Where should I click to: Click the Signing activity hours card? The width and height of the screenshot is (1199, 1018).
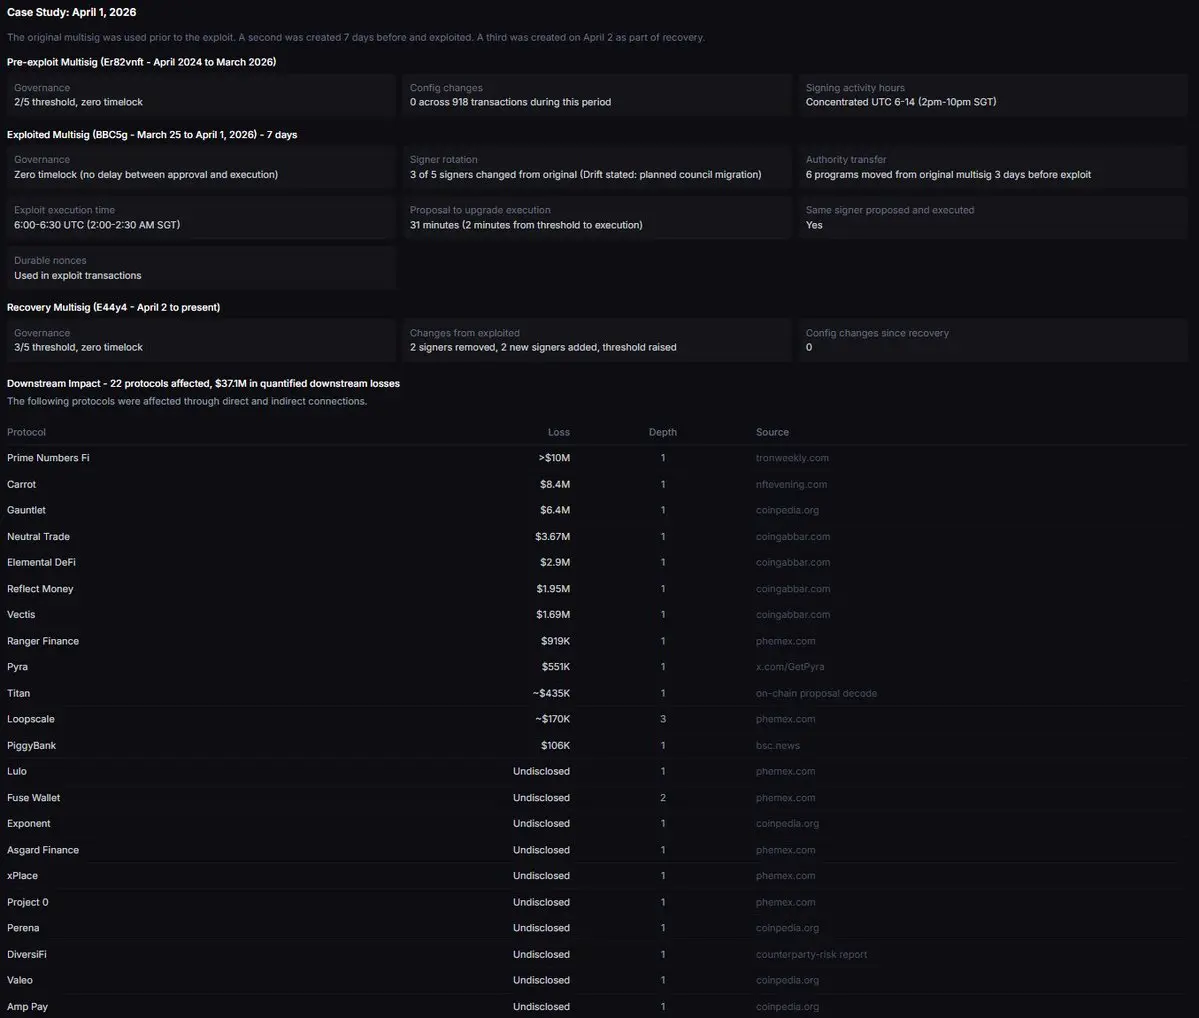click(x=992, y=95)
